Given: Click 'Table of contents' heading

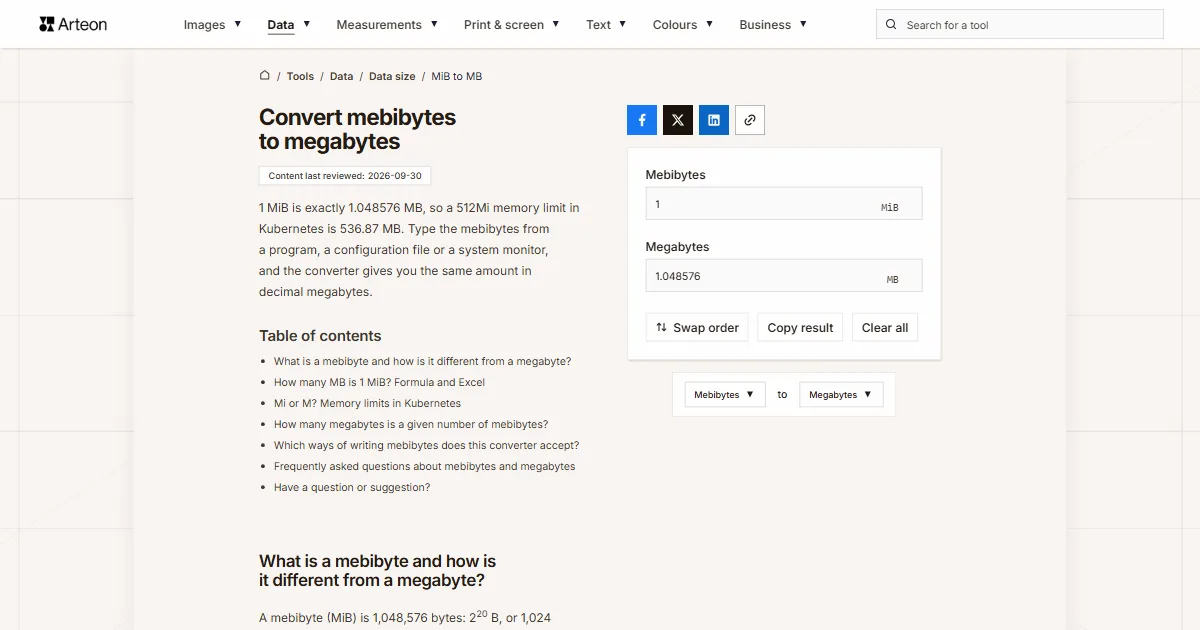Looking at the screenshot, I should coord(320,336).
